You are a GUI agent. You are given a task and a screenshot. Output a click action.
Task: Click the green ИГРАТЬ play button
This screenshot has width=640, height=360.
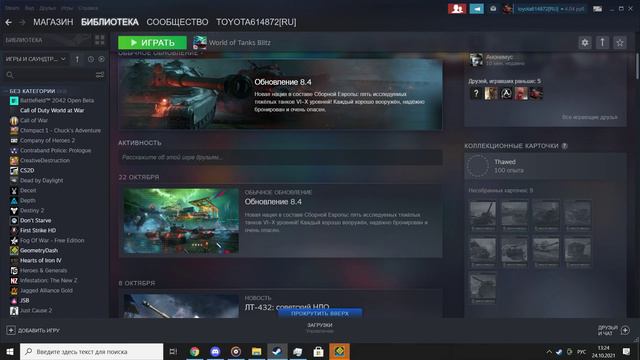click(x=152, y=42)
